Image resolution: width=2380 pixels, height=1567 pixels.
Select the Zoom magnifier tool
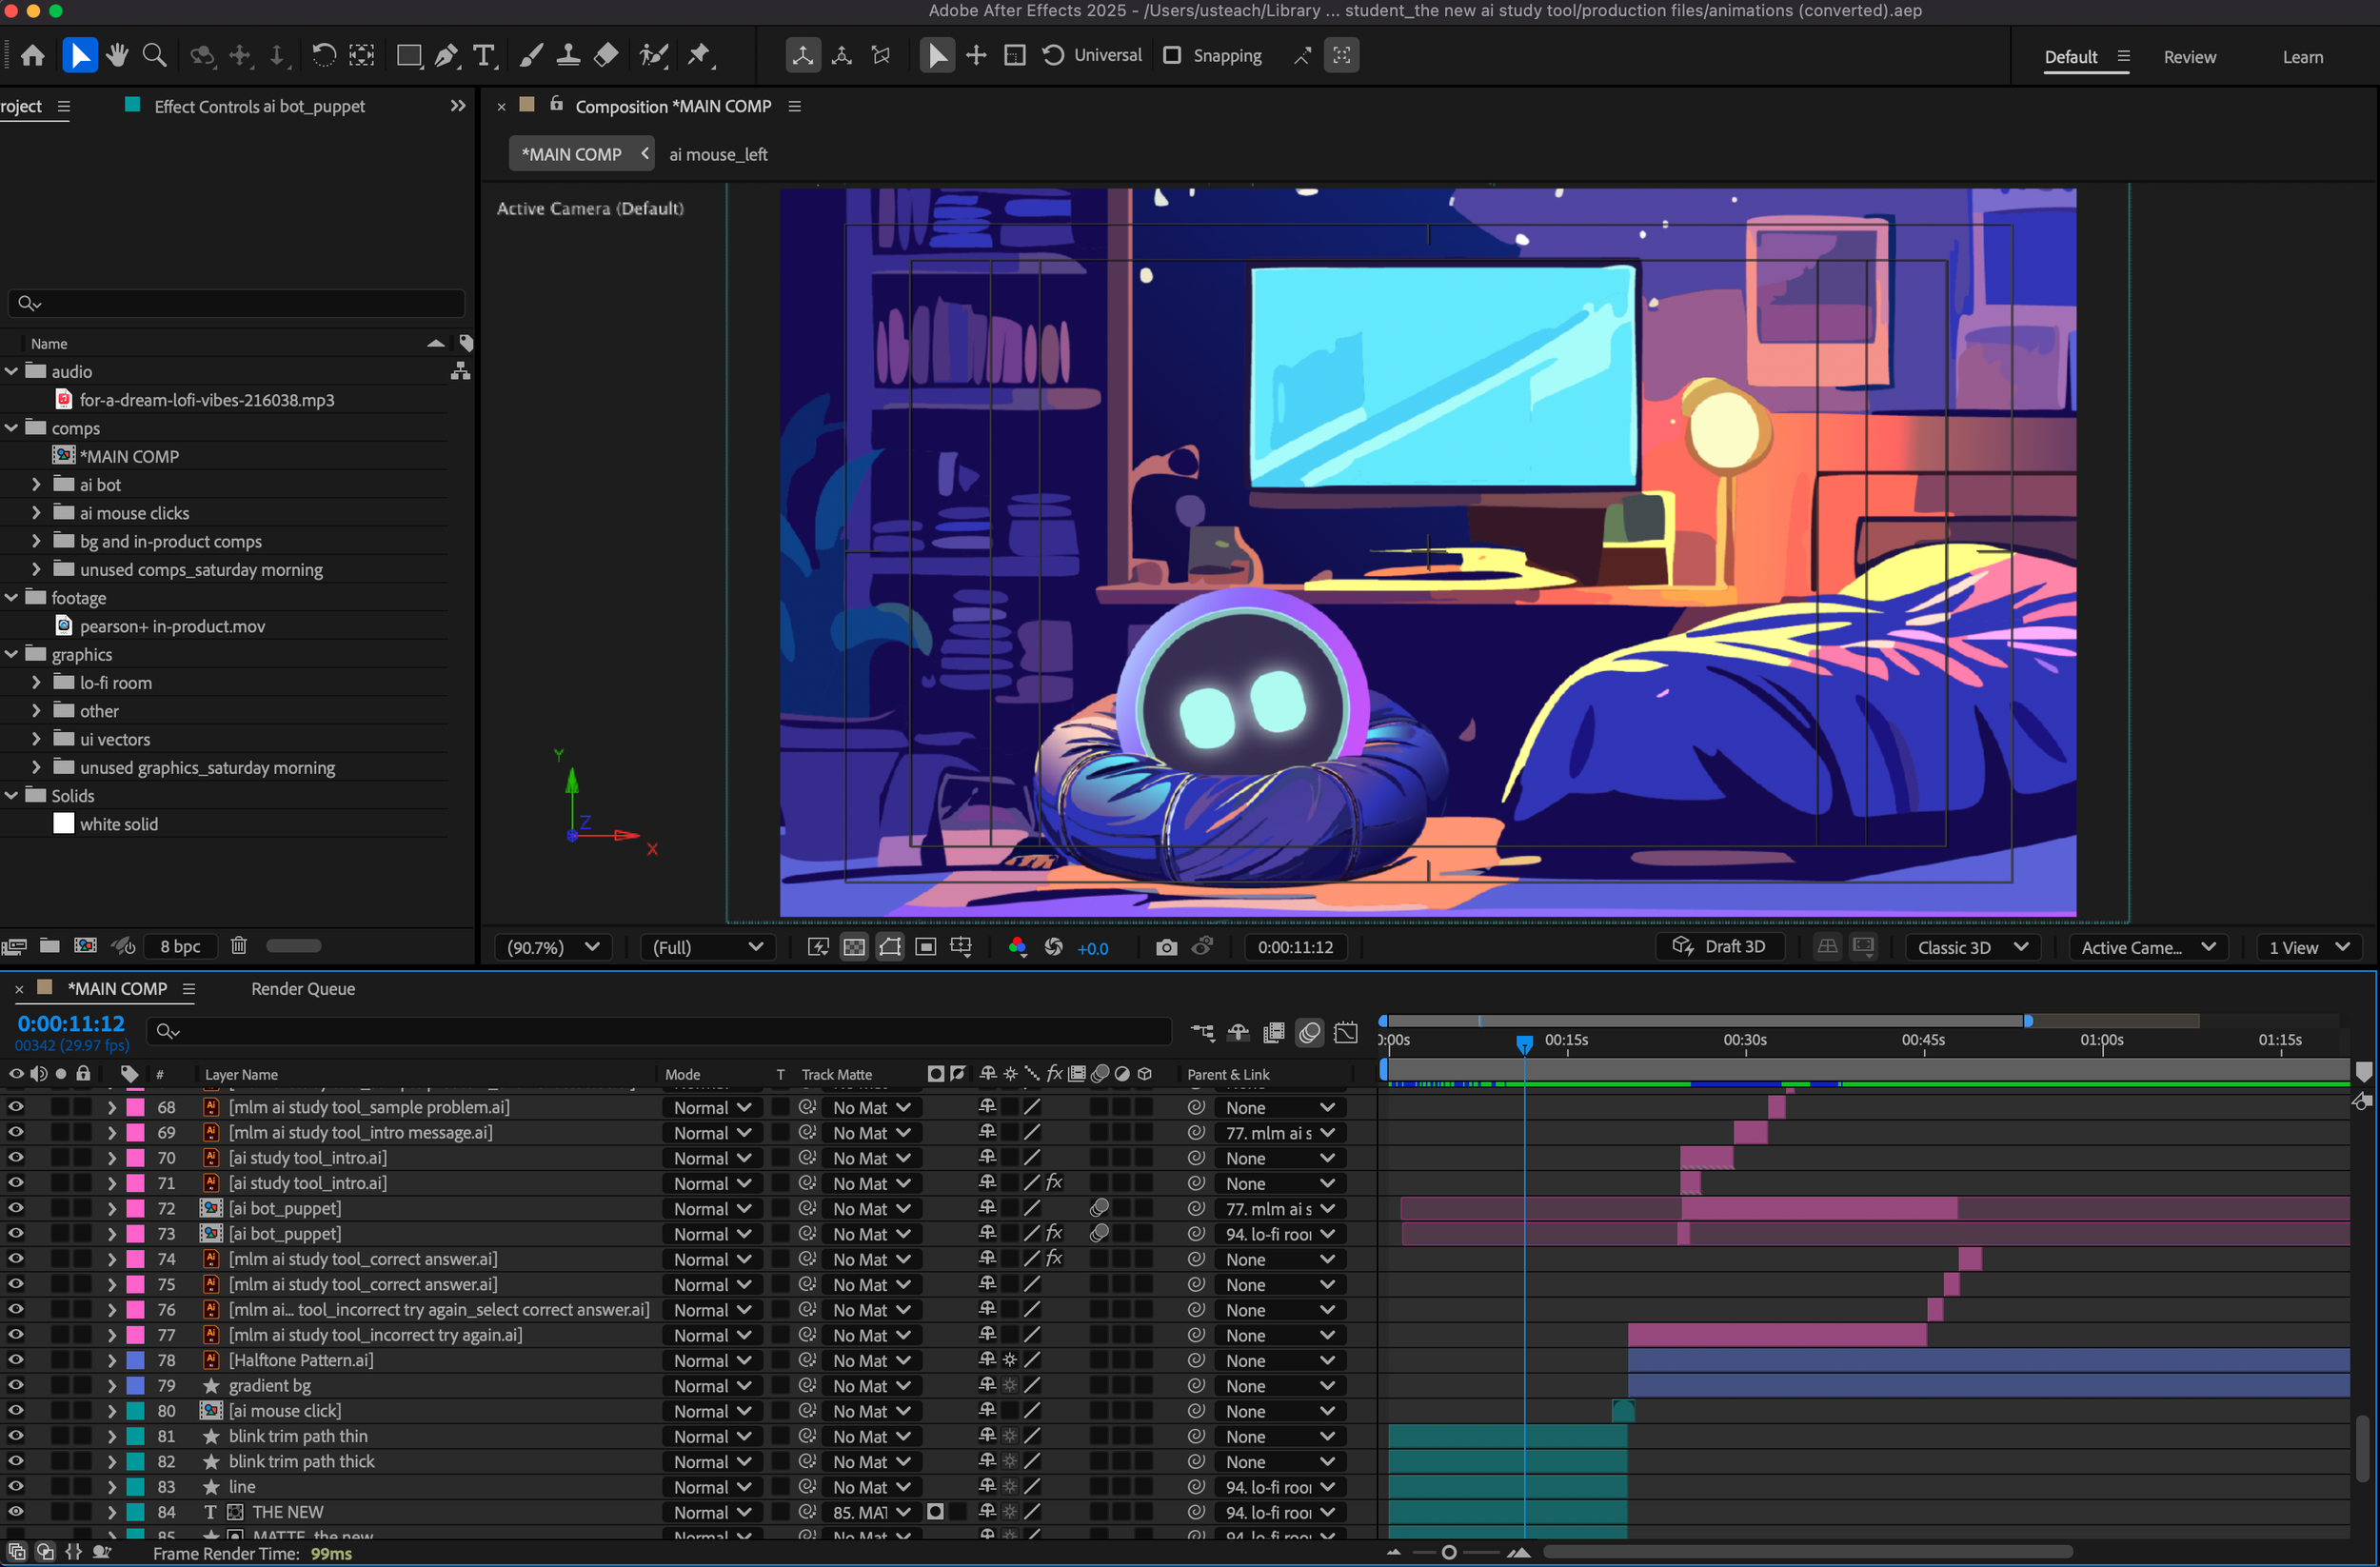click(x=154, y=55)
